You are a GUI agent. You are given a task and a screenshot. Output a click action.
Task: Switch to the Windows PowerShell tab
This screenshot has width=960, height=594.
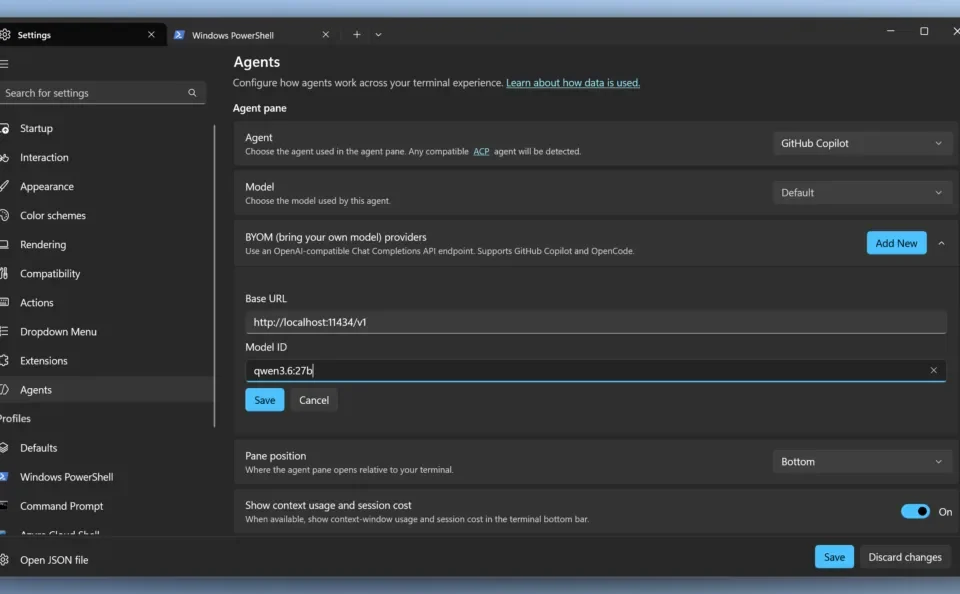[251, 35]
